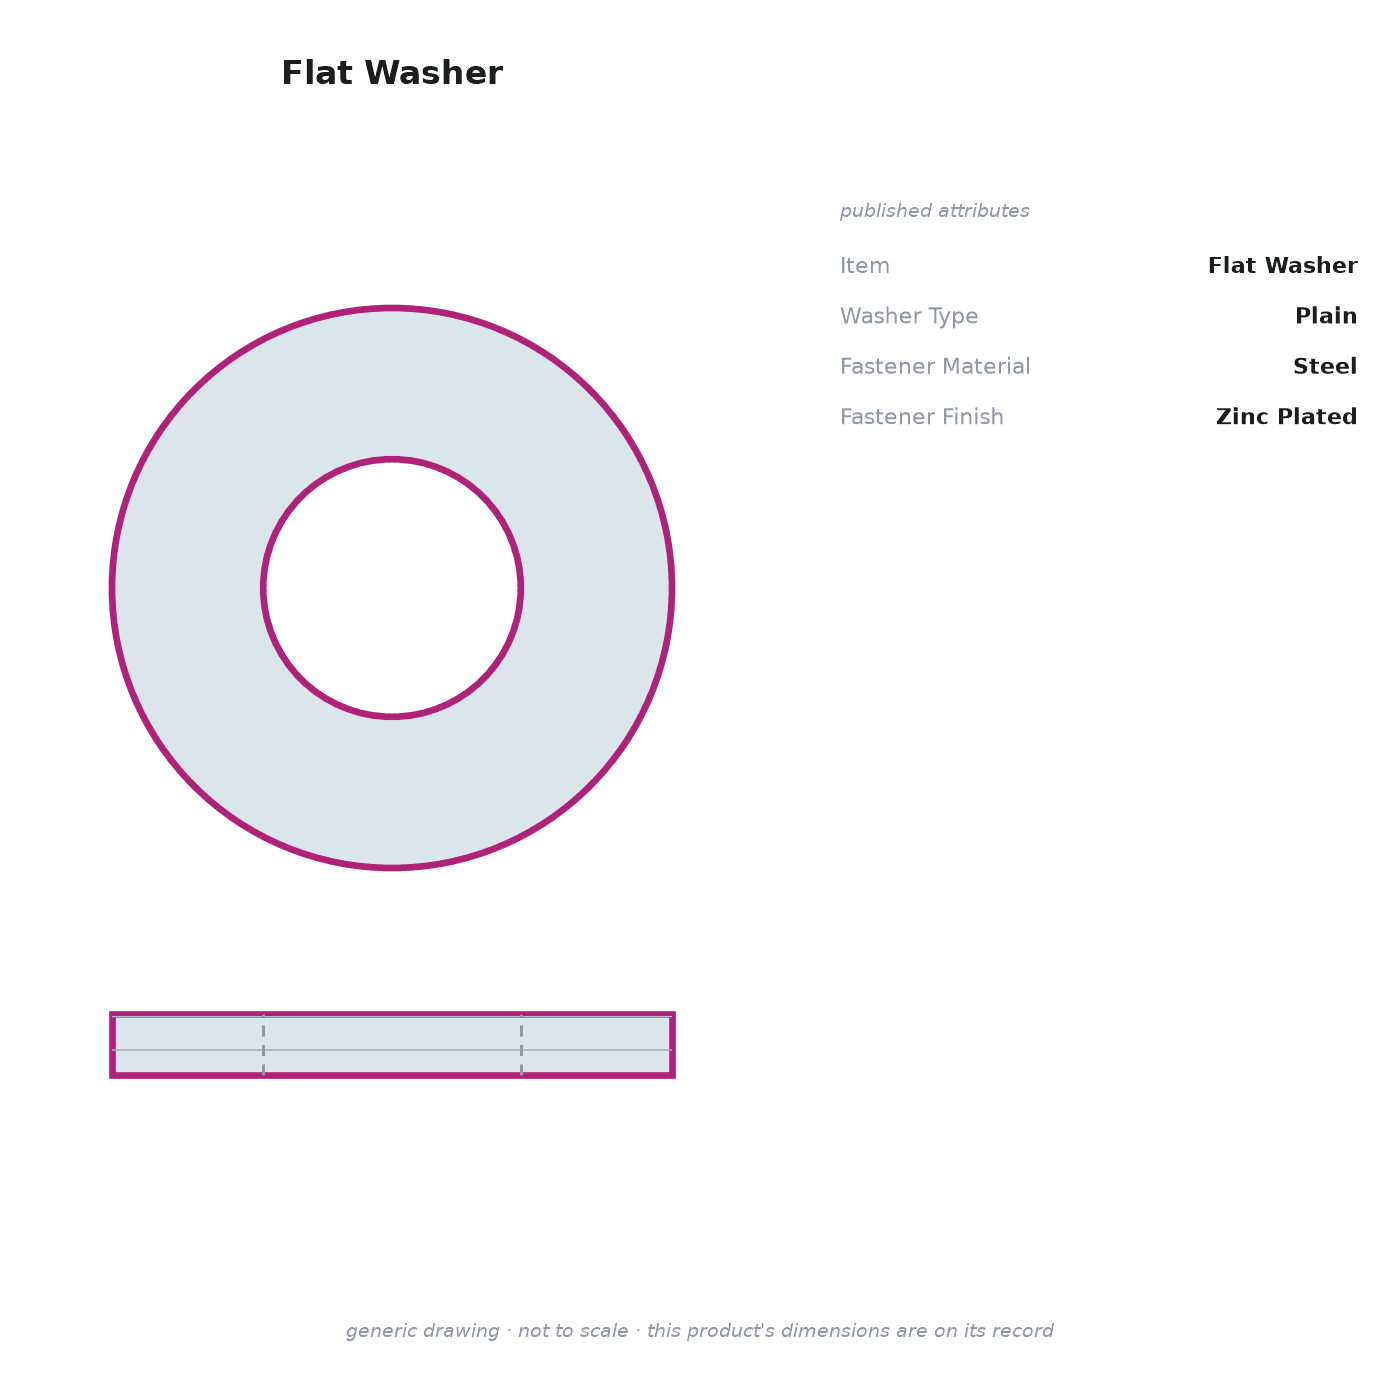The image size is (1400, 1400).
Task: Click the generic drawing footnote text
Action: tap(700, 1331)
